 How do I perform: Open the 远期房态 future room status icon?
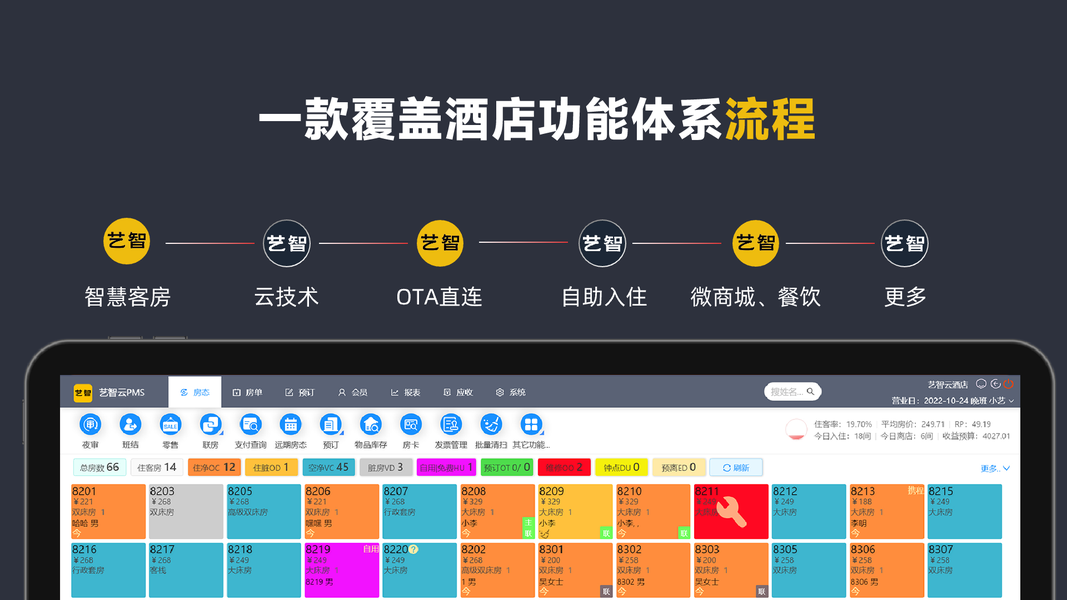click(x=291, y=424)
